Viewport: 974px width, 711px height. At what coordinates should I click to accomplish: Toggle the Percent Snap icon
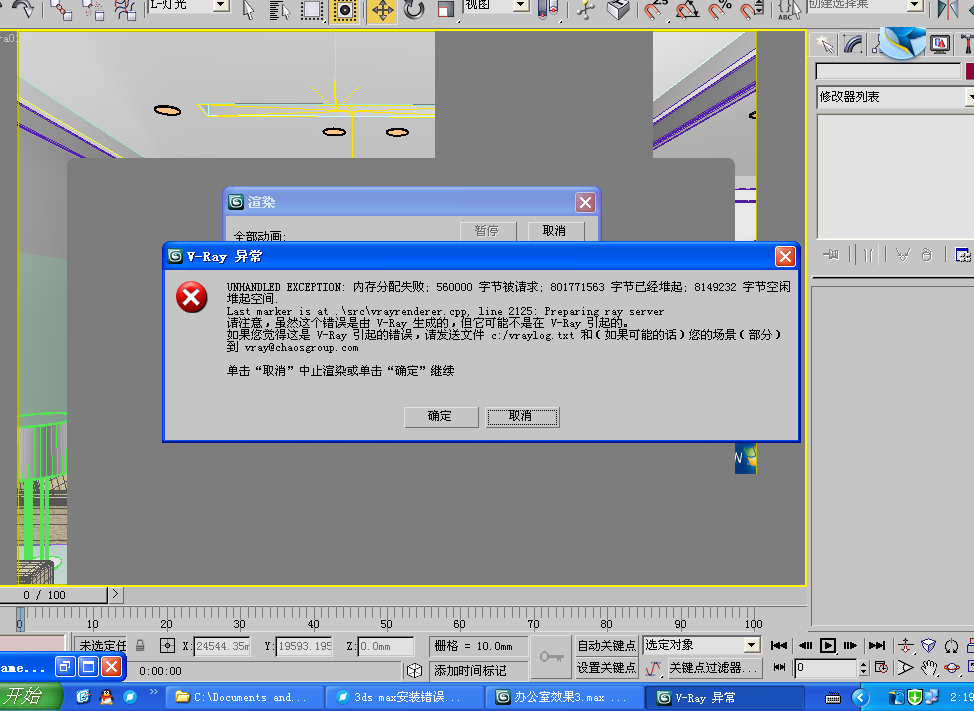[719, 9]
